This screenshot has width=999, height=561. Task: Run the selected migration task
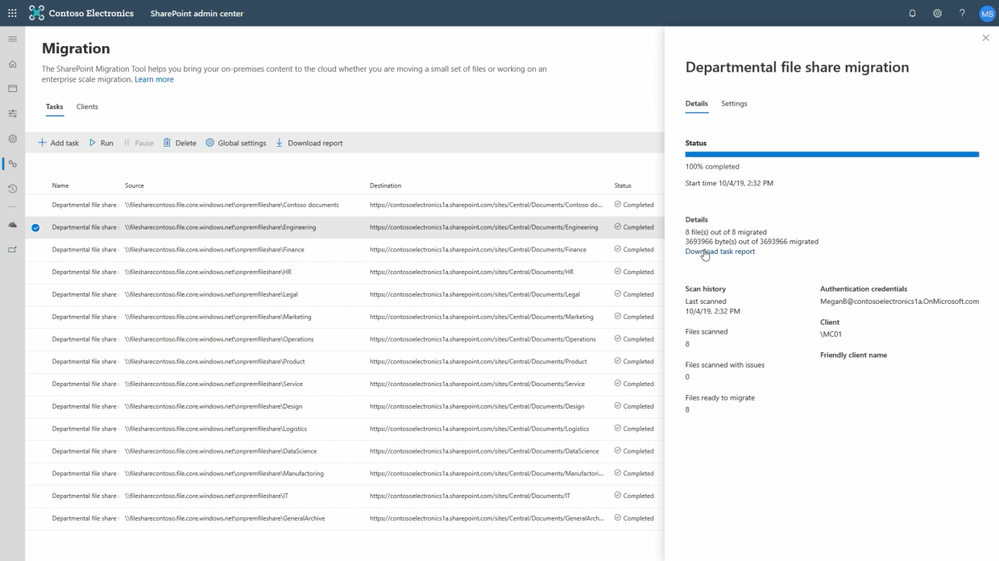pyautogui.click(x=101, y=143)
